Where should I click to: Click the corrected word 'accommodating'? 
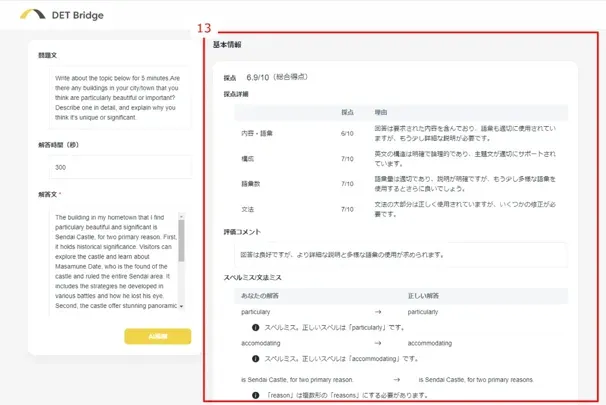click(x=429, y=343)
